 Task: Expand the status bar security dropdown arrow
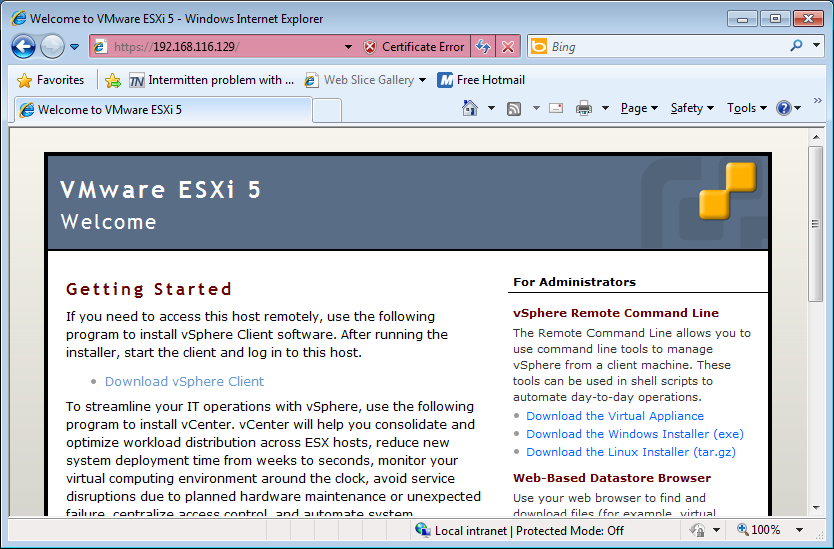(x=716, y=530)
